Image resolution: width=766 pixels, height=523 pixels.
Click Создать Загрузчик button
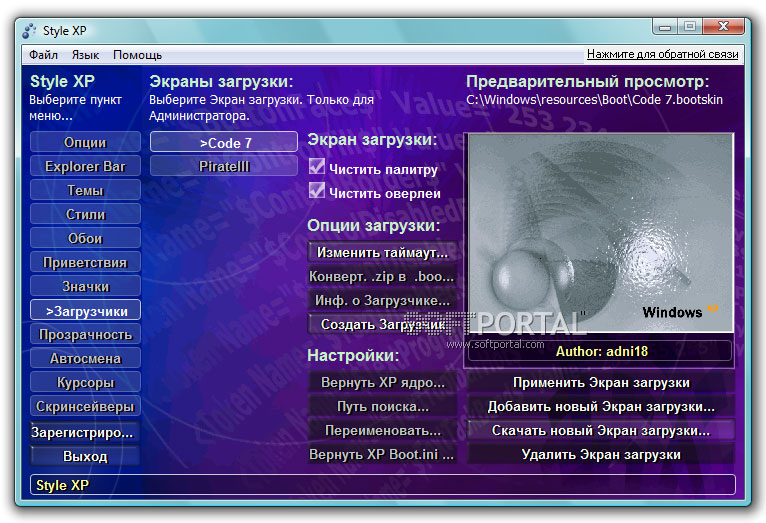pyautogui.click(x=382, y=324)
